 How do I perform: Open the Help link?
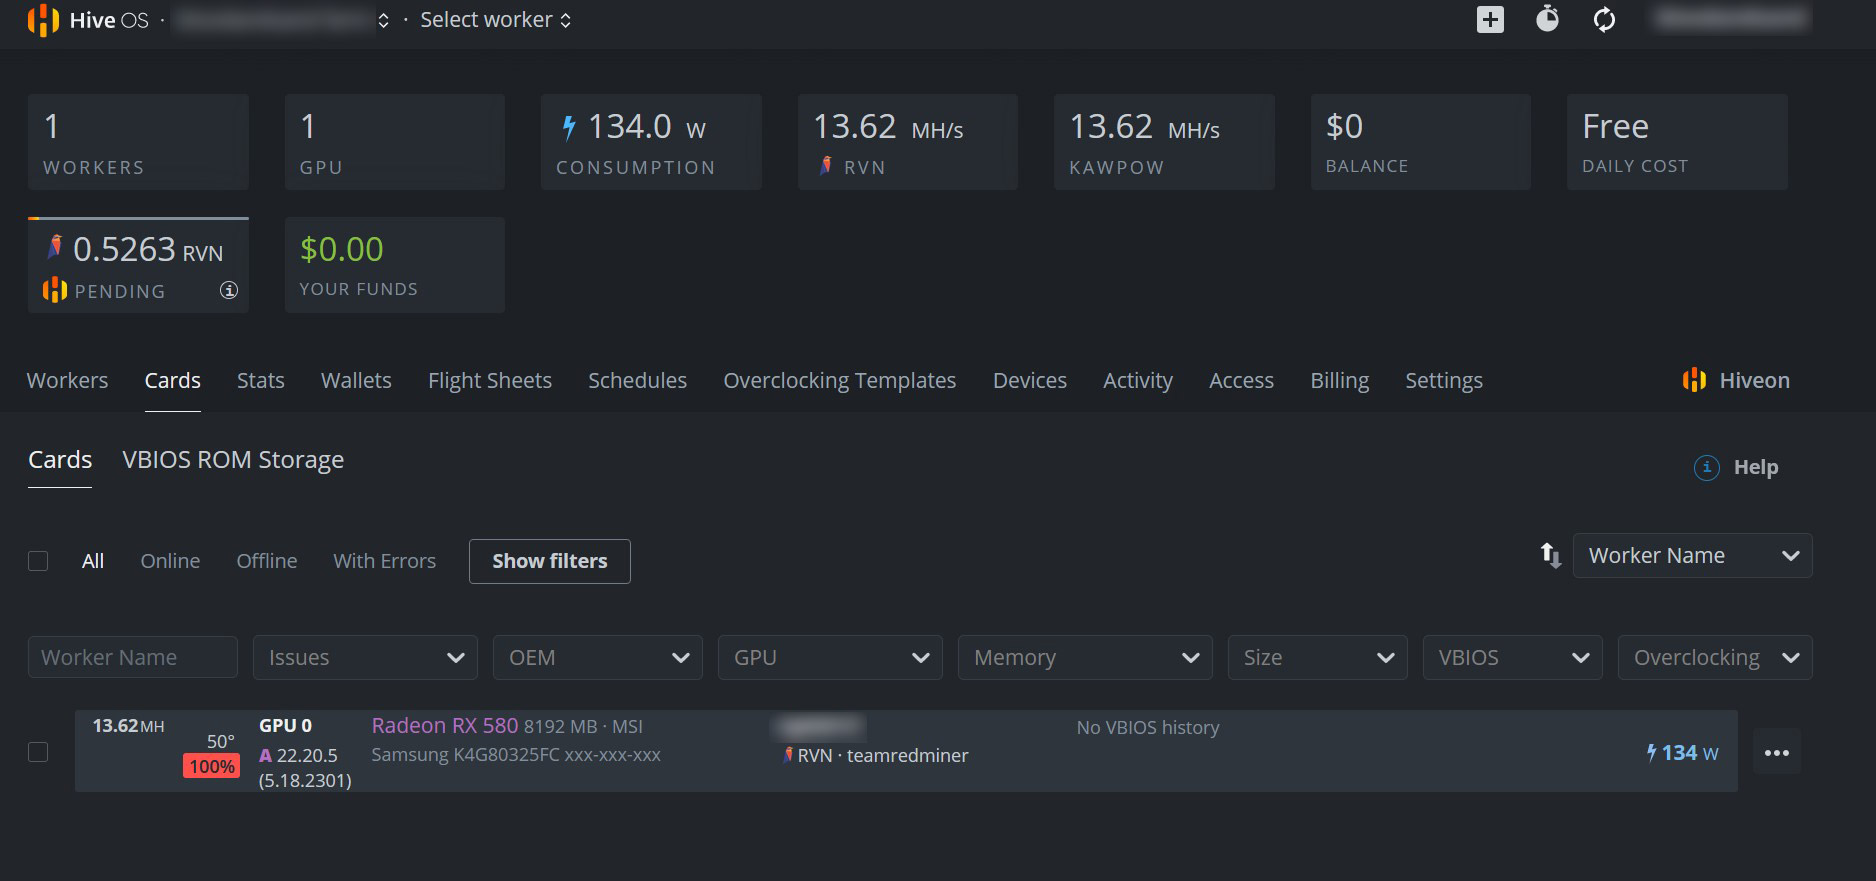point(1756,467)
